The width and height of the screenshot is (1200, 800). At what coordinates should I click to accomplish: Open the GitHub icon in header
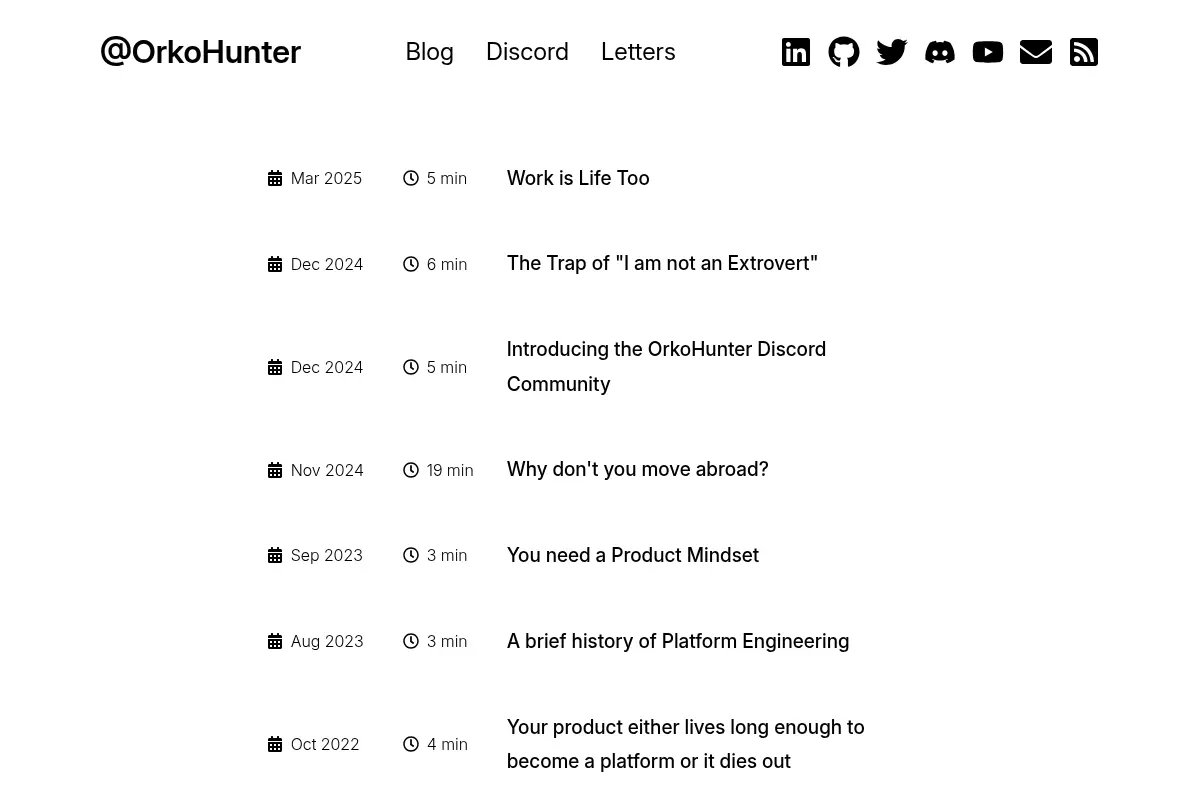844,52
